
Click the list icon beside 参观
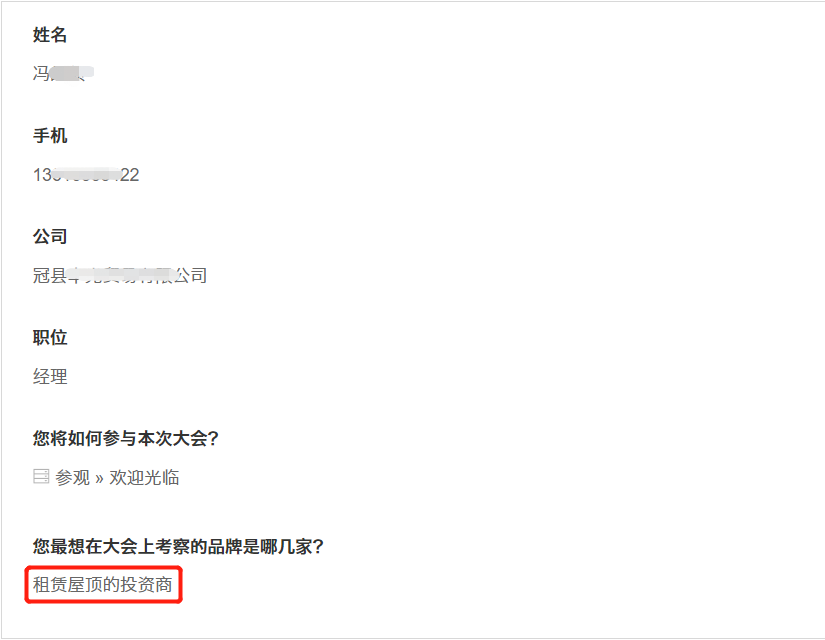[x=41, y=477]
